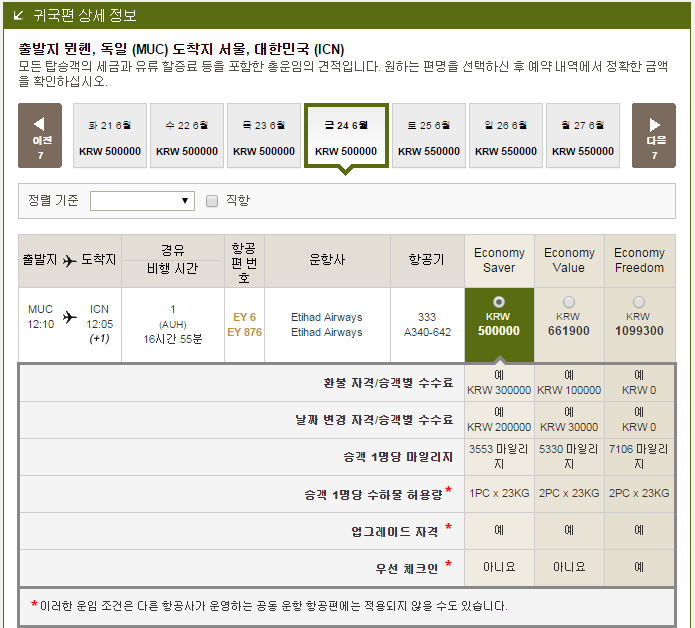695x628 pixels.
Task: Click the 승객 1명당 마일리지 row label
Action: (x=398, y=457)
